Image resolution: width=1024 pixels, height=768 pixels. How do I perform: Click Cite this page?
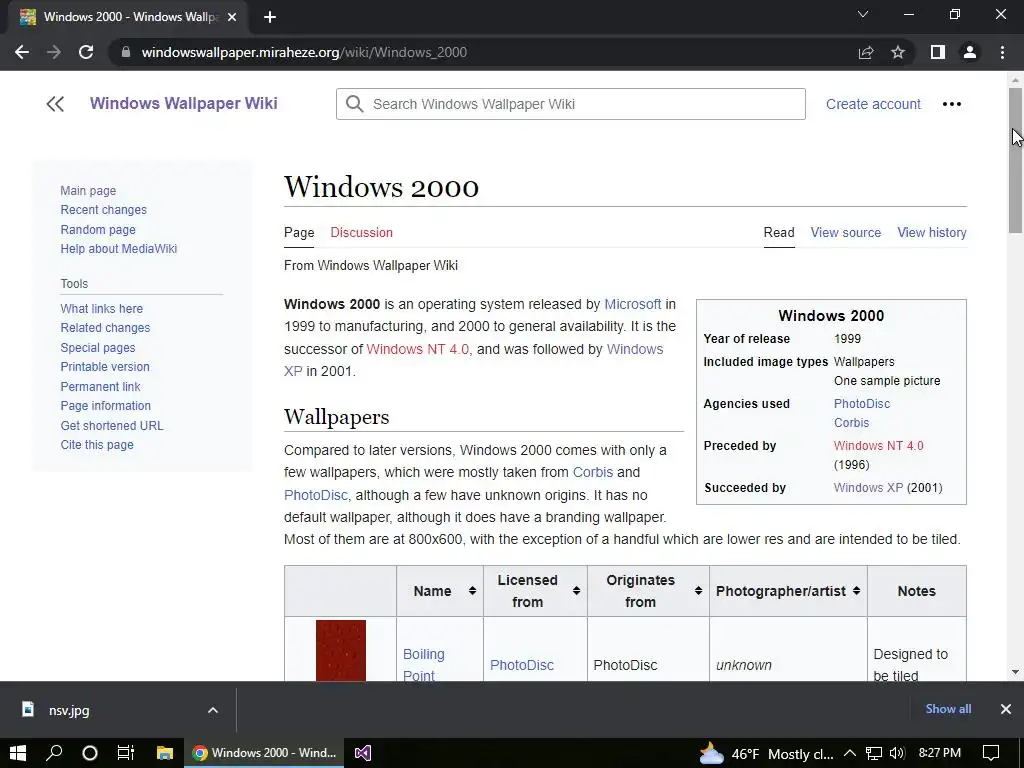point(97,445)
